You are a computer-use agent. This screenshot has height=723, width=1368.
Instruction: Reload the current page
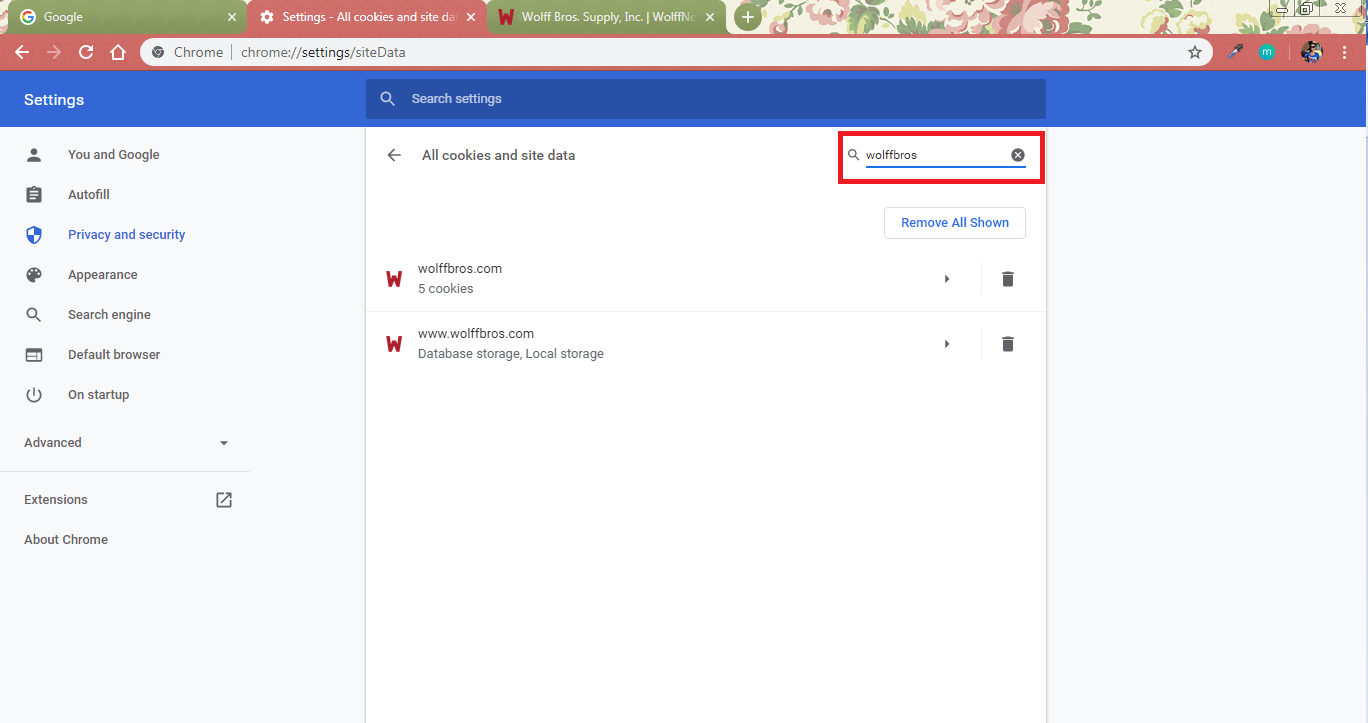(86, 52)
